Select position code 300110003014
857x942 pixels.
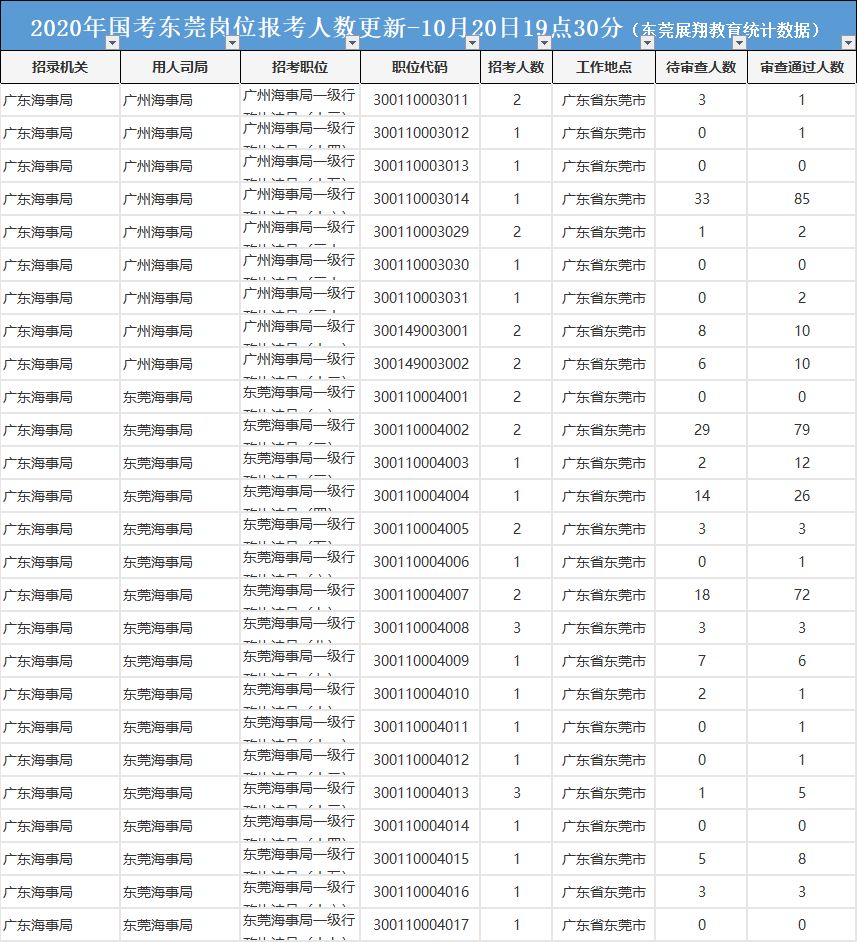[420, 199]
